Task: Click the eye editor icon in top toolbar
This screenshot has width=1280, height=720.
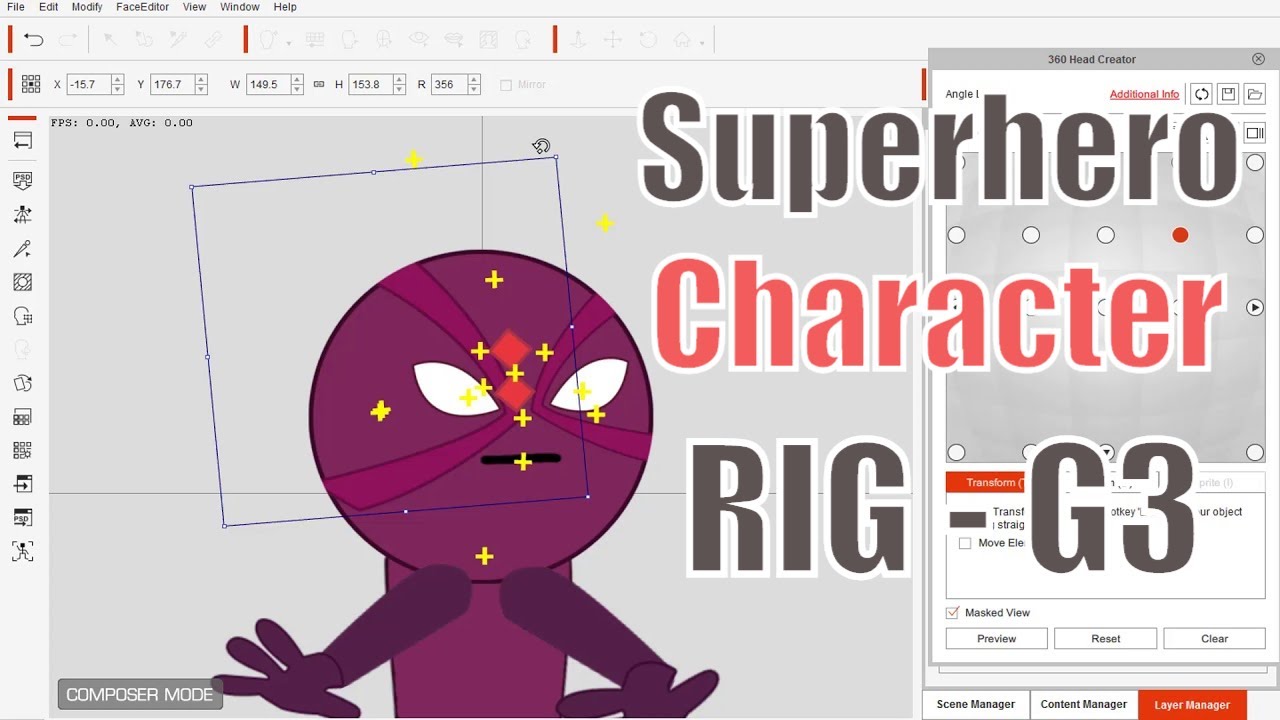Action: (419, 40)
